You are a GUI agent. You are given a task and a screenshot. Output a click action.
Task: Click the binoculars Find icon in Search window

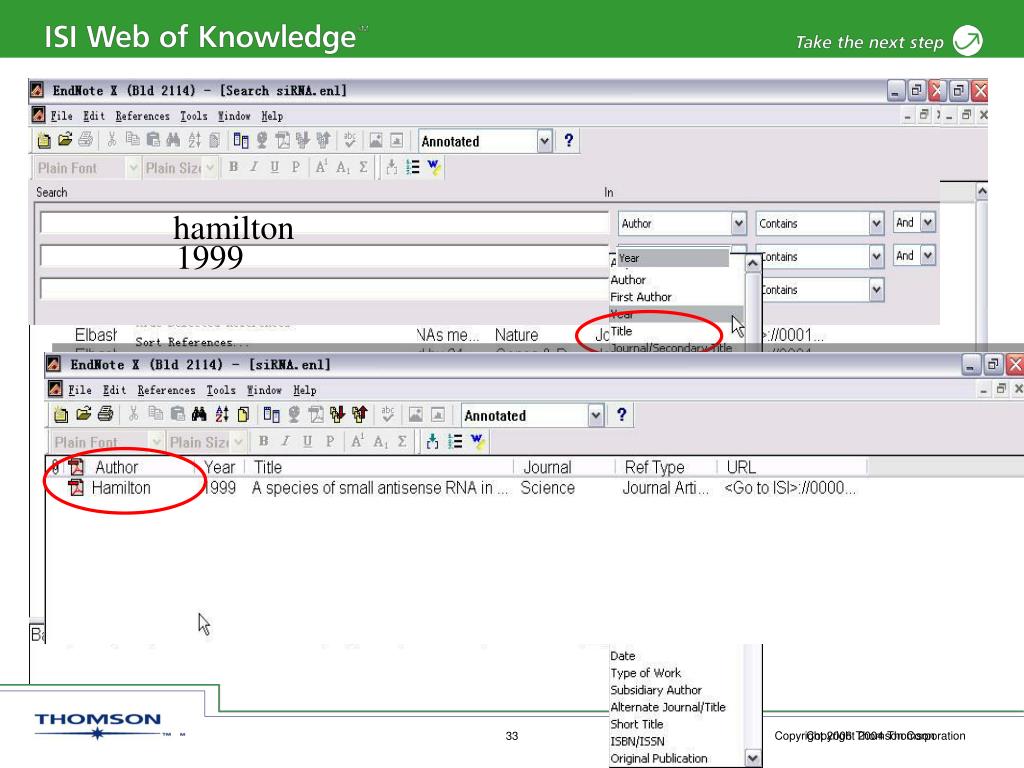(x=173, y=140)
